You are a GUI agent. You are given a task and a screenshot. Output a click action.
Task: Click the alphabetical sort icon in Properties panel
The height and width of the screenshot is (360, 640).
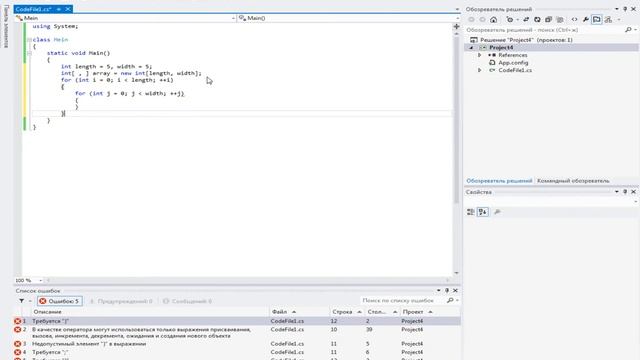coord(483,212)
